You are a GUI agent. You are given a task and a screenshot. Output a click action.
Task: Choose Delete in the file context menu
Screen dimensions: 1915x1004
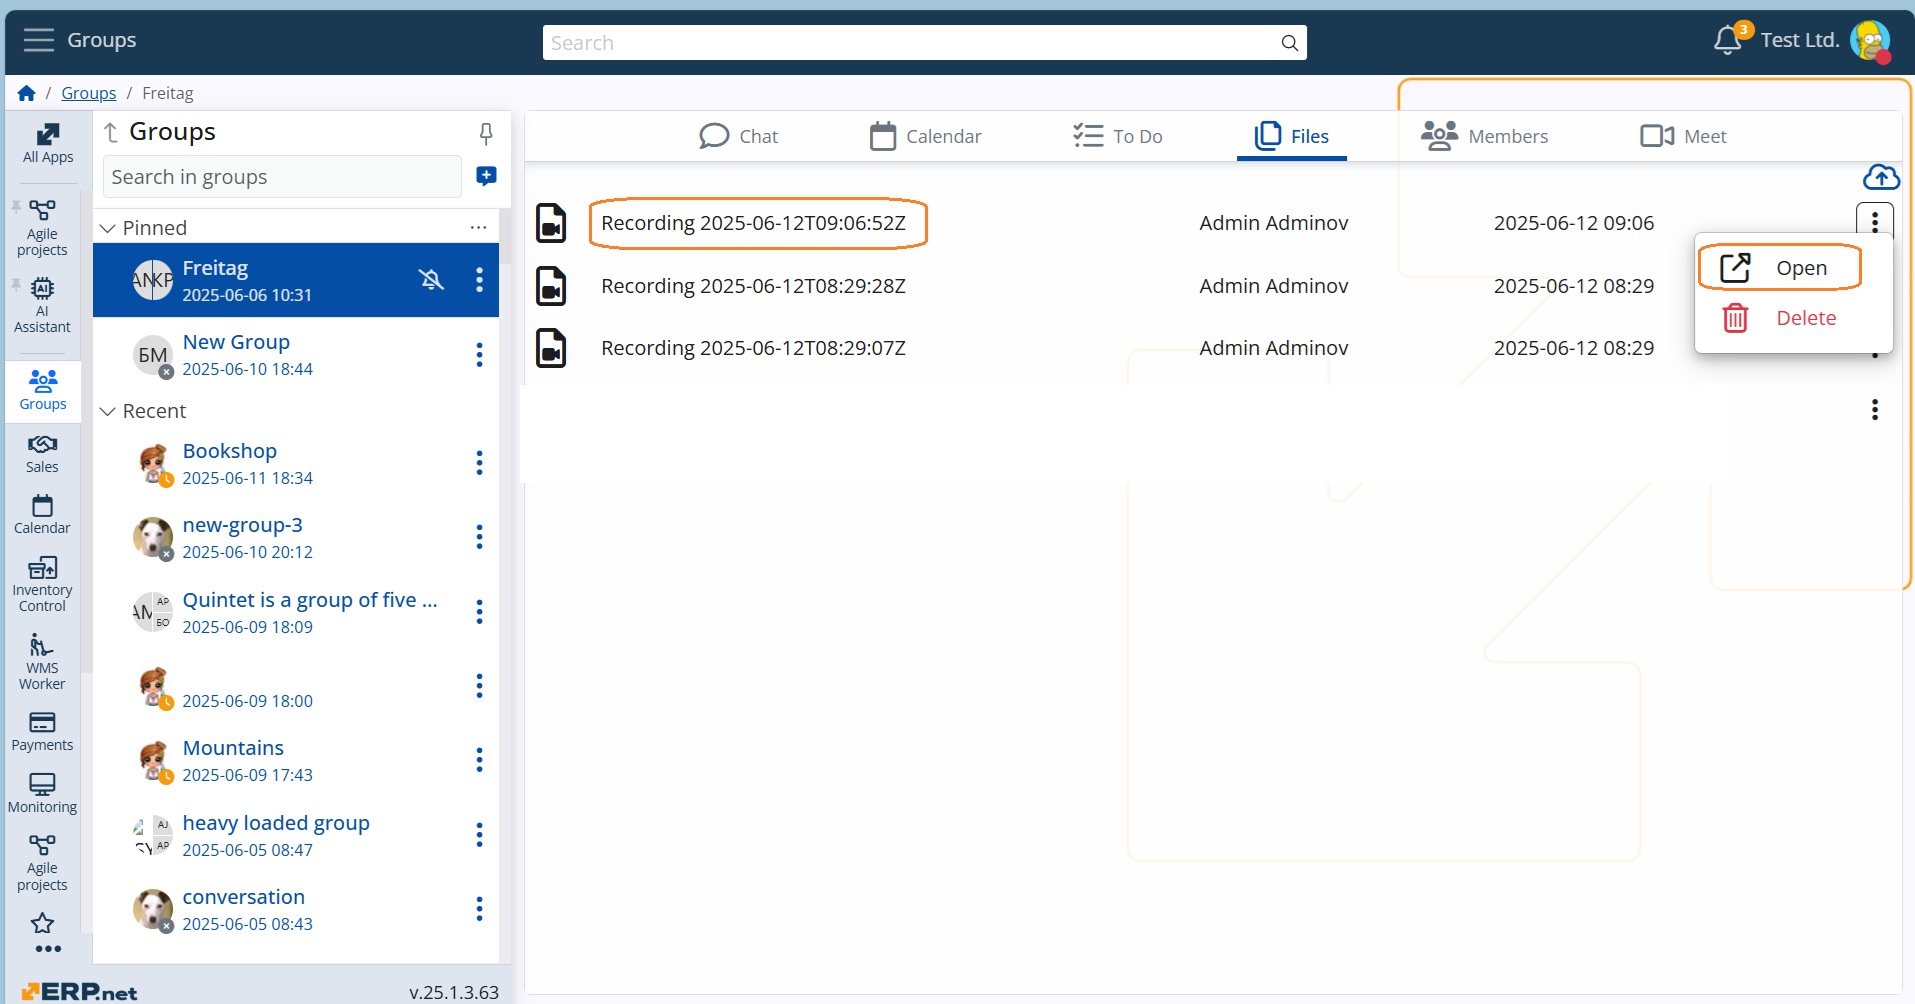[x=1779, y=318]
